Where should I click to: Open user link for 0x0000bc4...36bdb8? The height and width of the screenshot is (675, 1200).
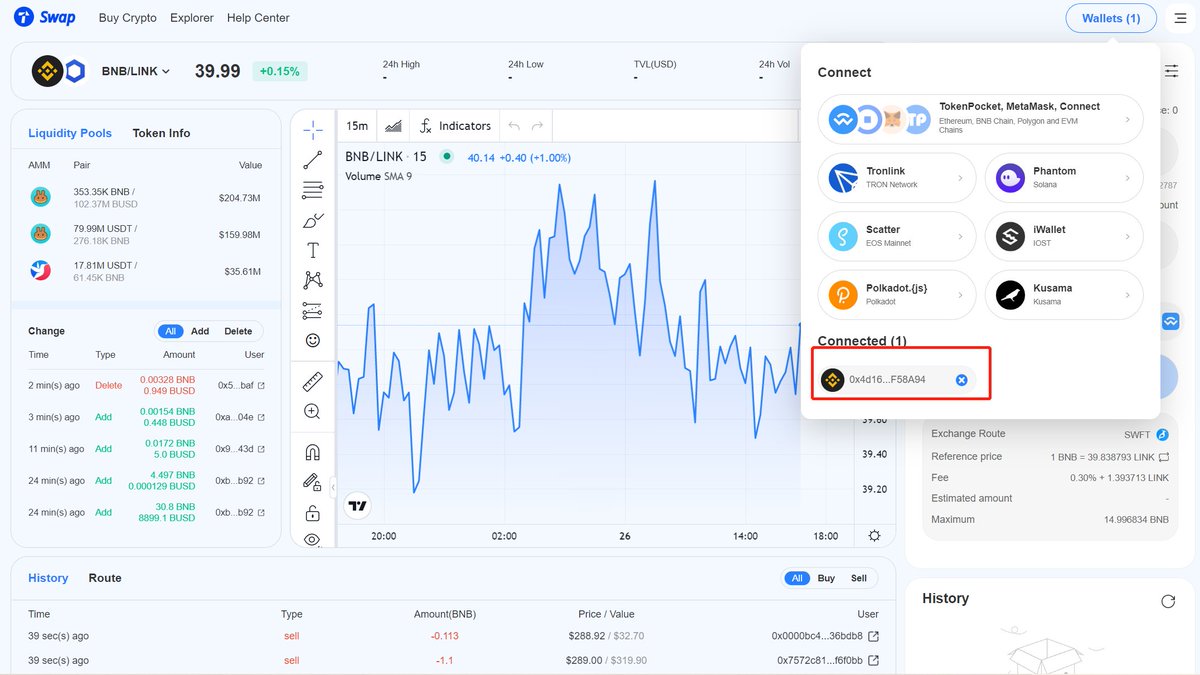(873, 636)
